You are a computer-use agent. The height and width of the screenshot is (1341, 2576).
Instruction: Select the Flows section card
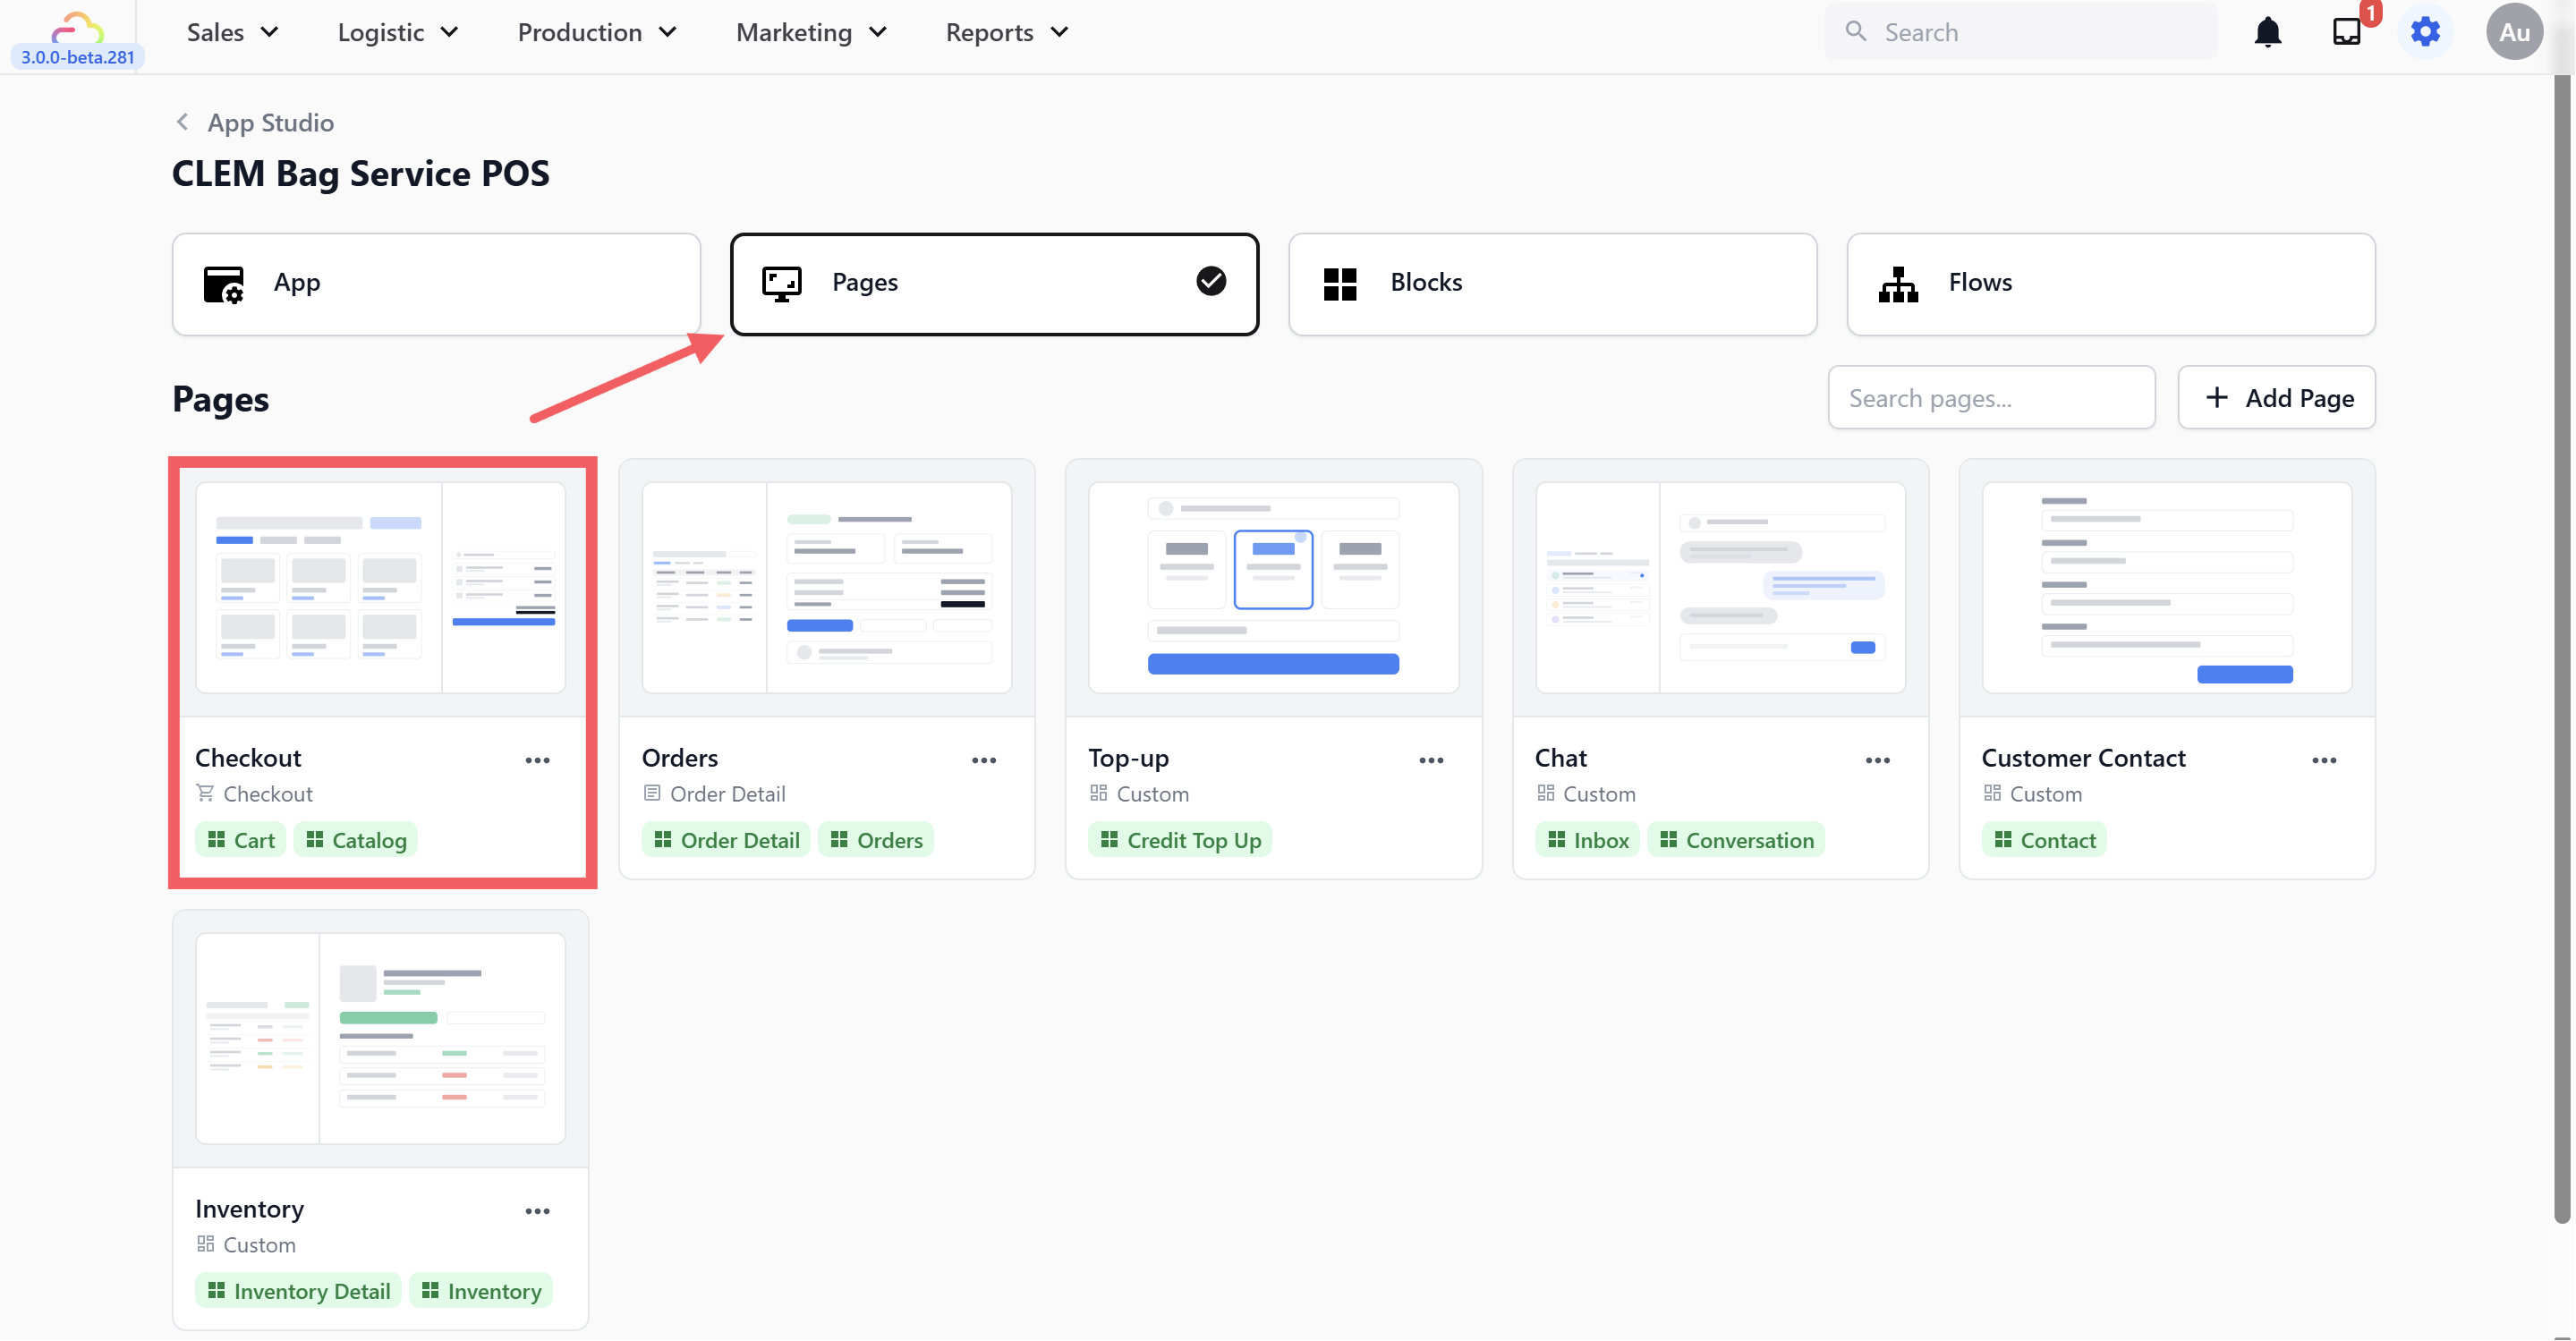(x=2110, y=284)
